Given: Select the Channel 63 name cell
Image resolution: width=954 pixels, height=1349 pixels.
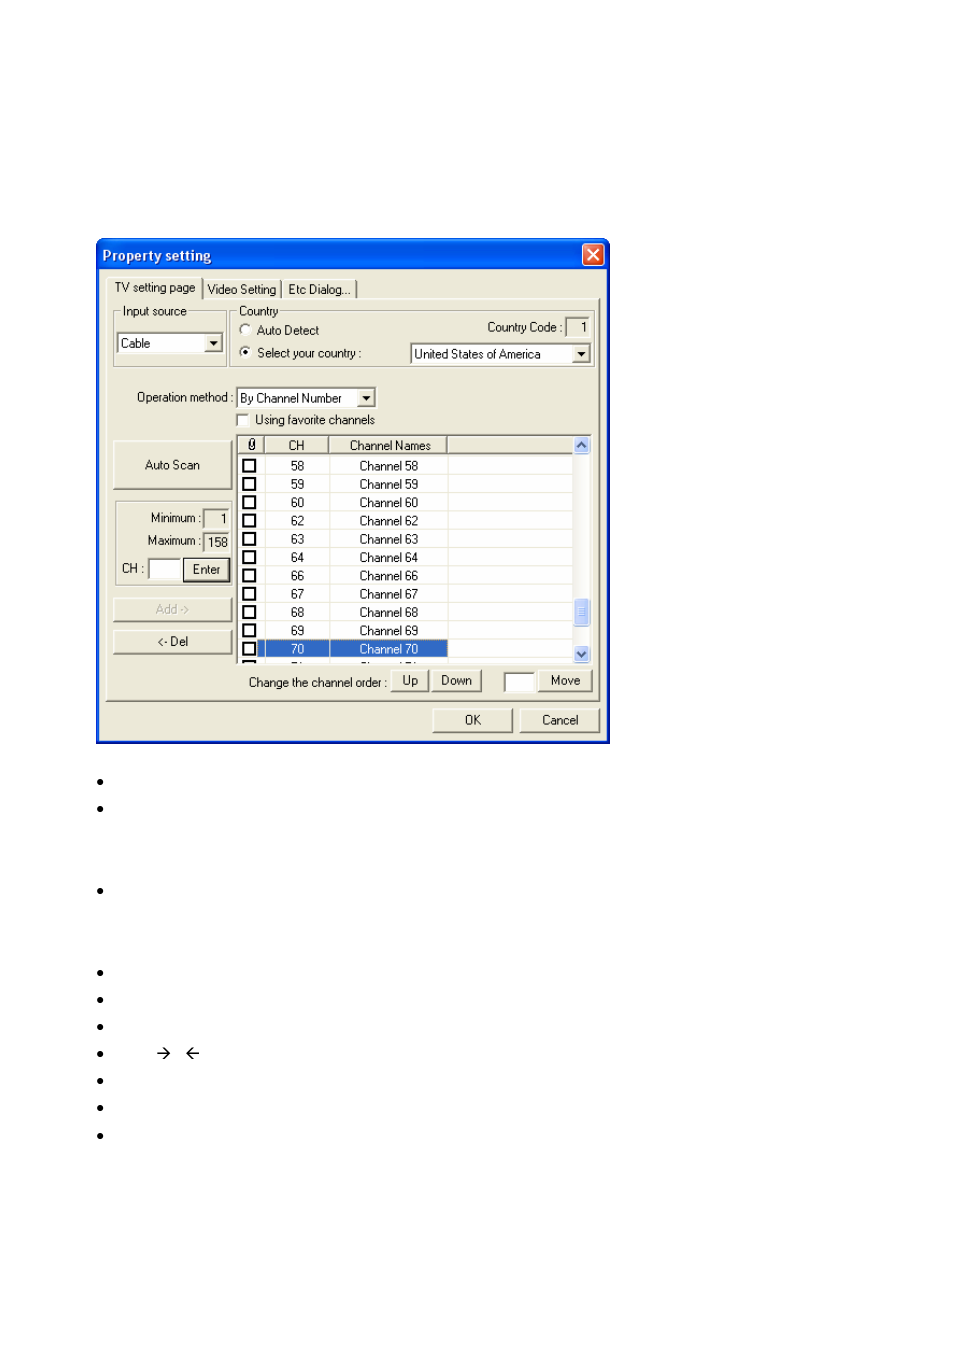Looking at the screenshot, I should [x=389, y=539].
